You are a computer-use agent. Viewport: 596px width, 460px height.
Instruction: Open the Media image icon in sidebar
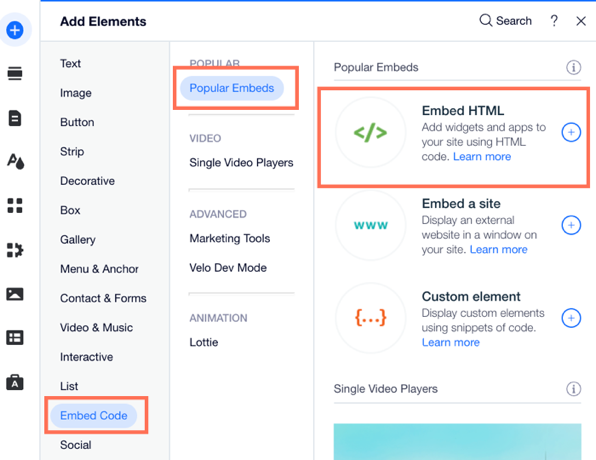click(15, 294)
